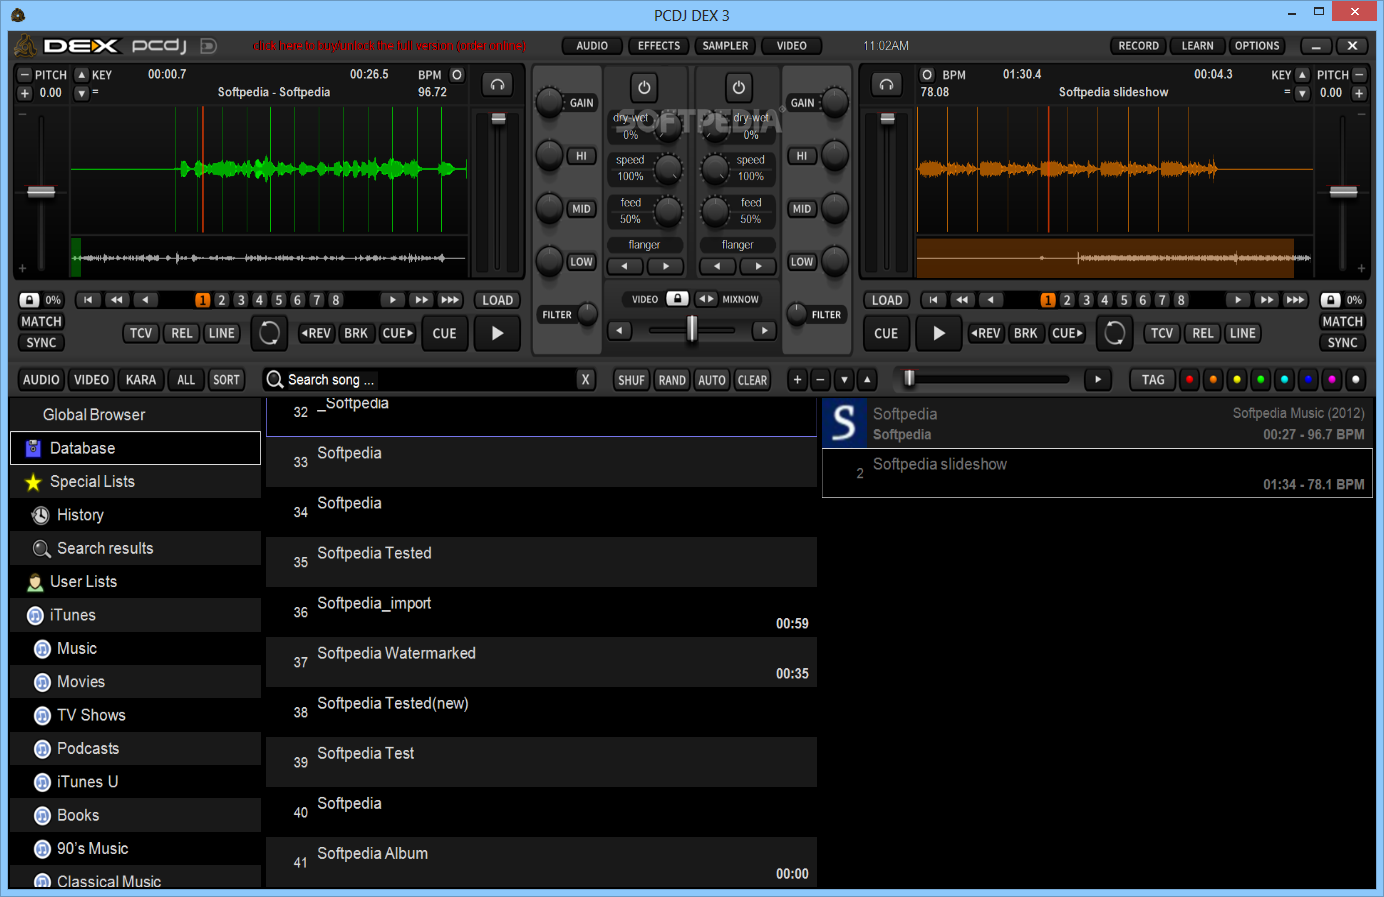Enable SYNC on the left deck

tap(41, 343)
